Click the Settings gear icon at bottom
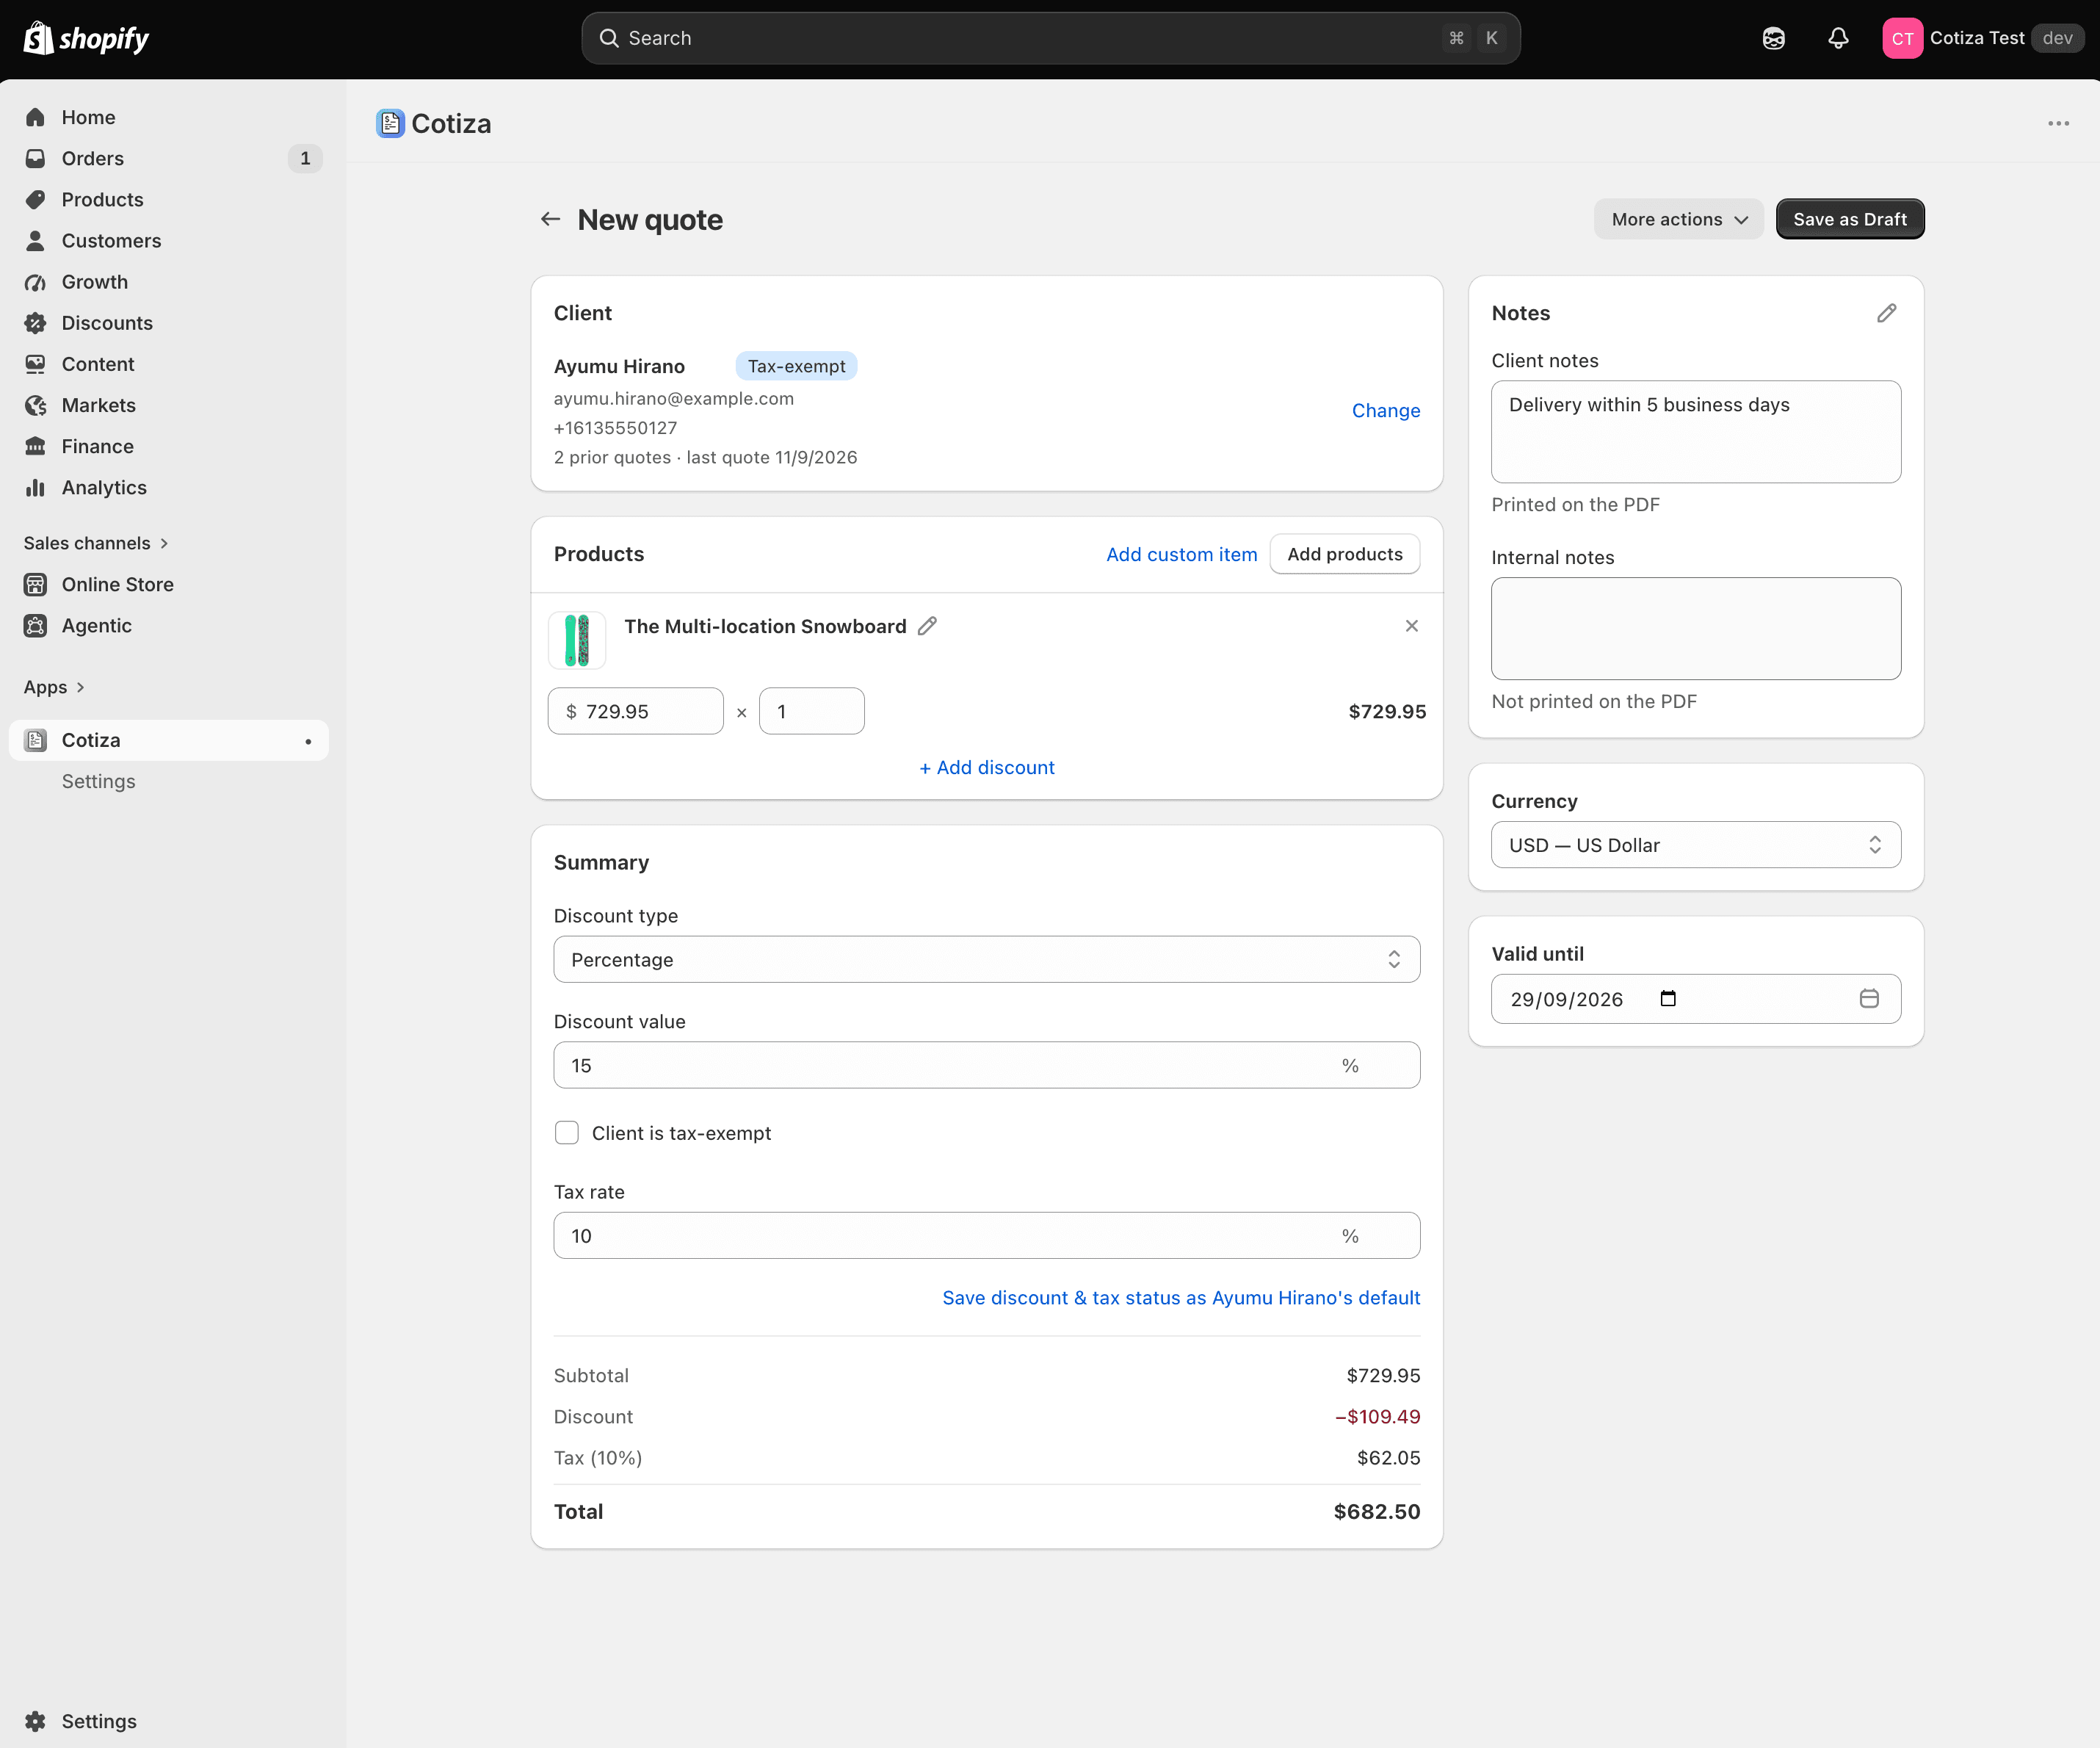 [x=35, y=1721]
